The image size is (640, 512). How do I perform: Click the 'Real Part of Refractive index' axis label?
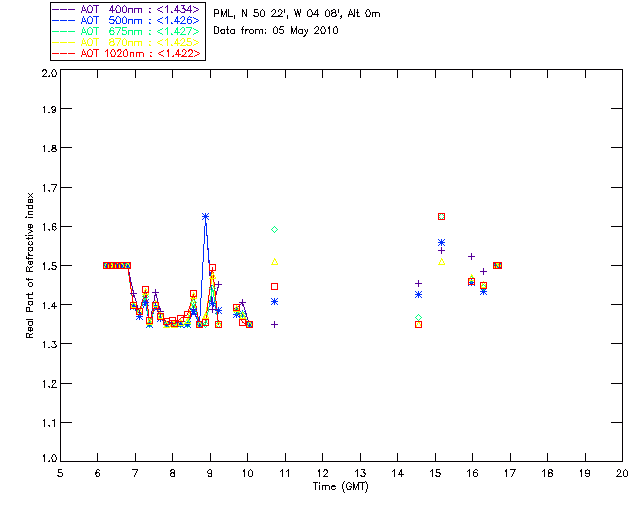29,265
